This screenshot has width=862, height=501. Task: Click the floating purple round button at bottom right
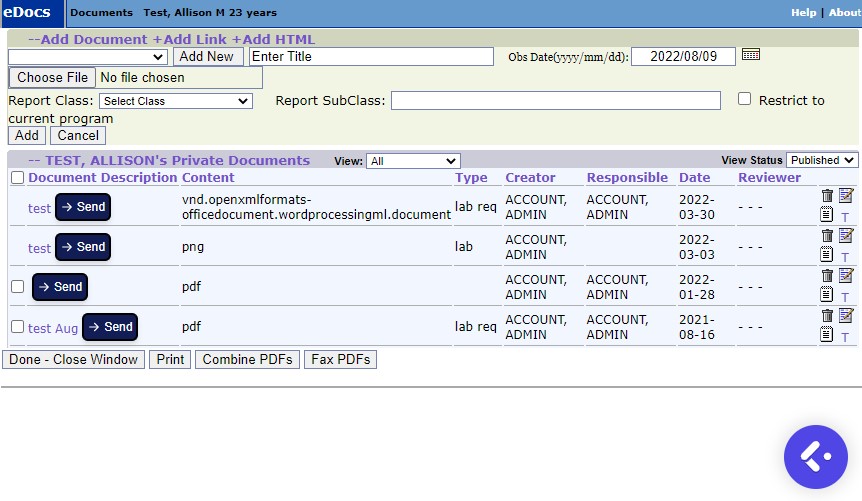click(x=815, y=457)
